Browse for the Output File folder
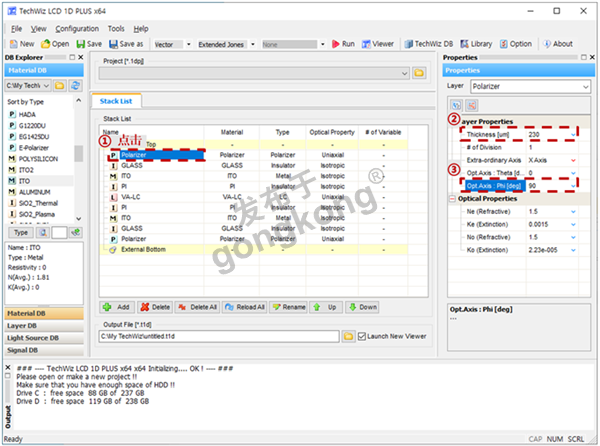Viewport: 600px width, 446px height. 348,336
